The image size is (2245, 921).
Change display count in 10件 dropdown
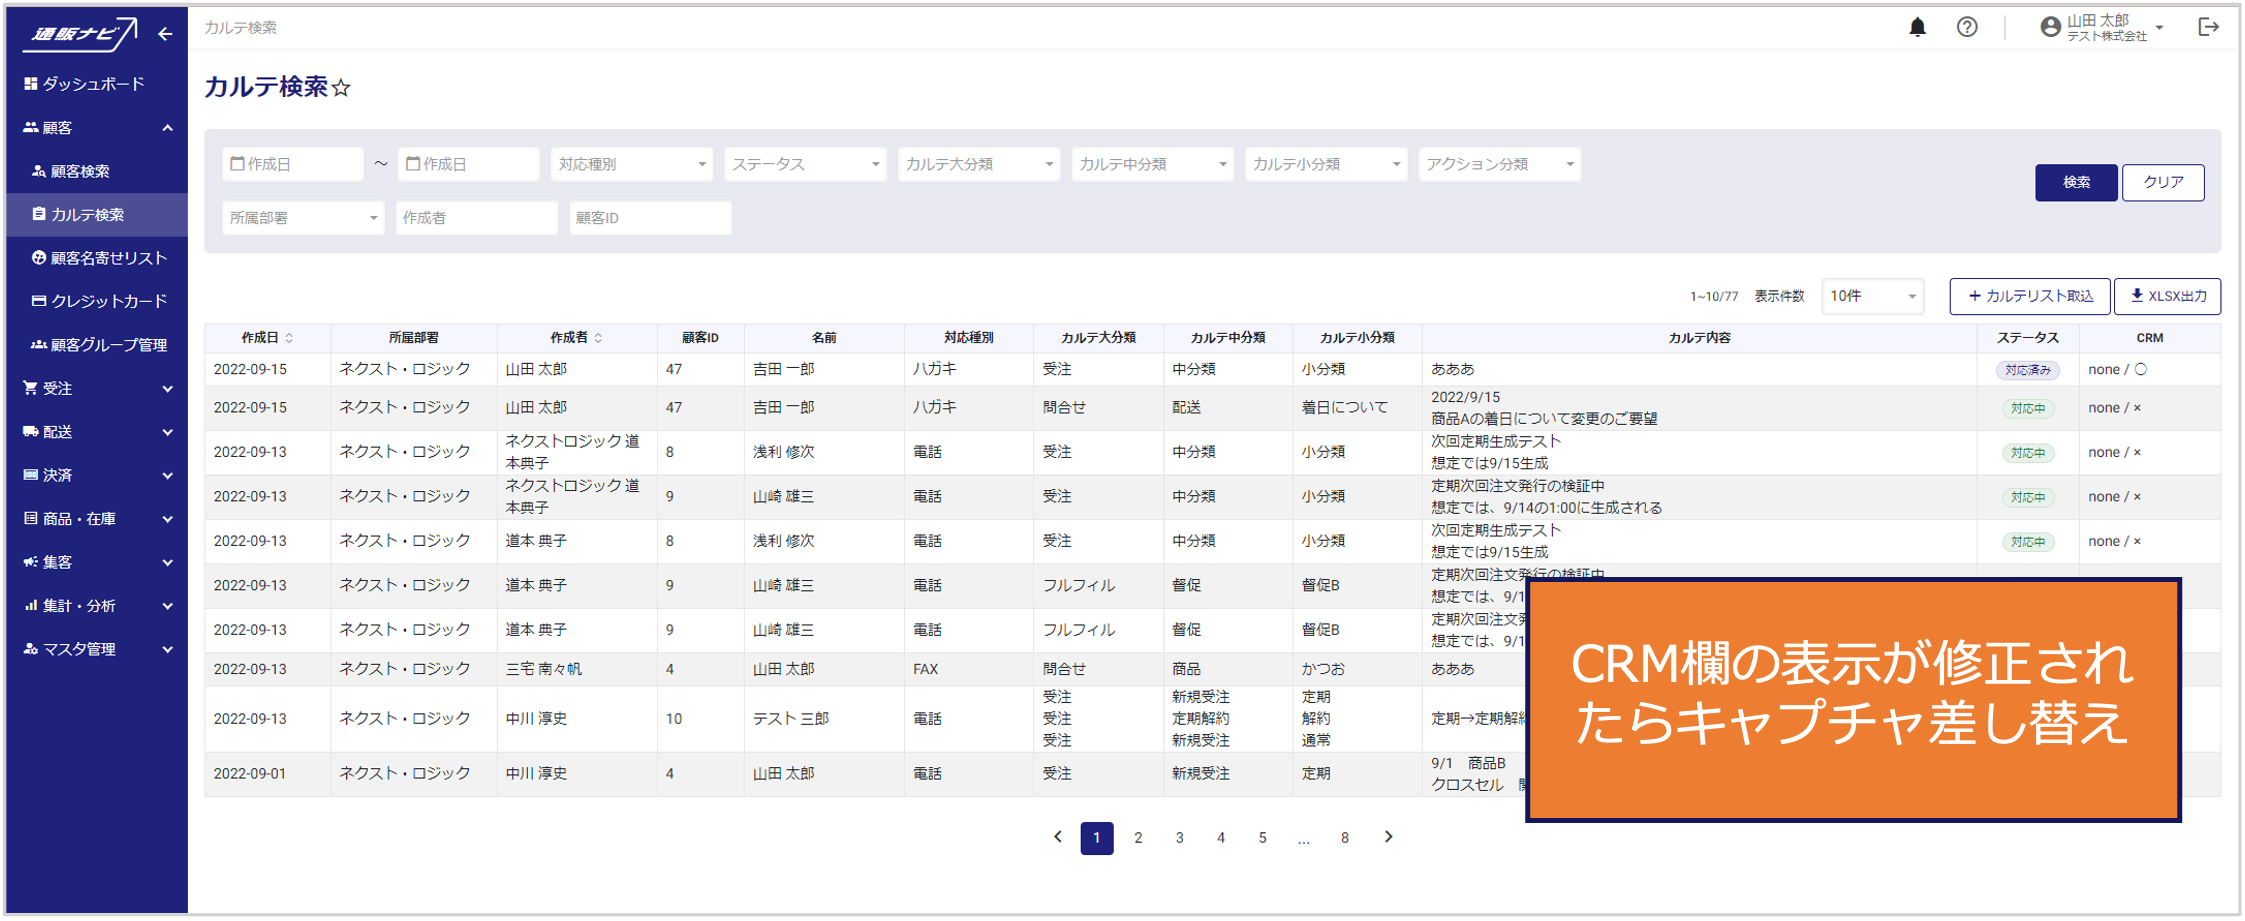click(1871, 296)
